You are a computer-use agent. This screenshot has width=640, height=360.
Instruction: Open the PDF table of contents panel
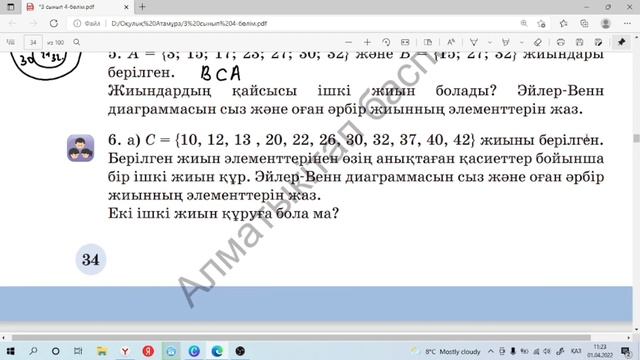(x=11, y=42)
